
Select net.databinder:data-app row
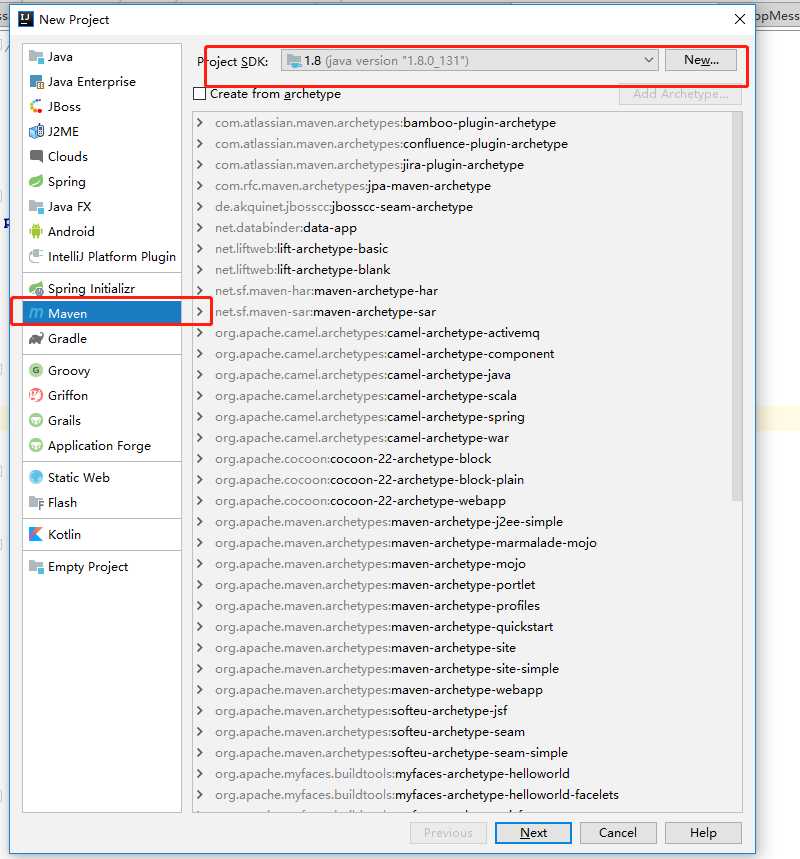point(463,228)
